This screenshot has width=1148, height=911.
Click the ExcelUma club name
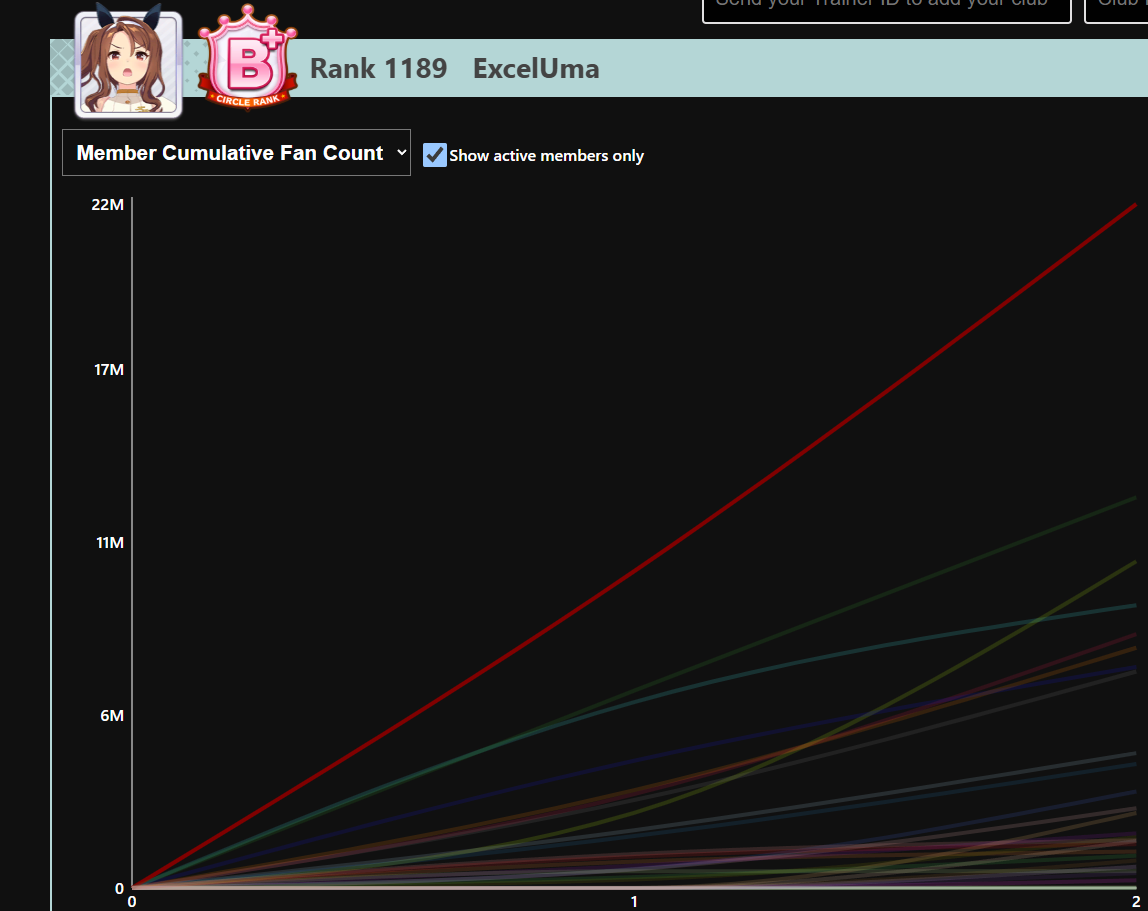pos(536,69)
